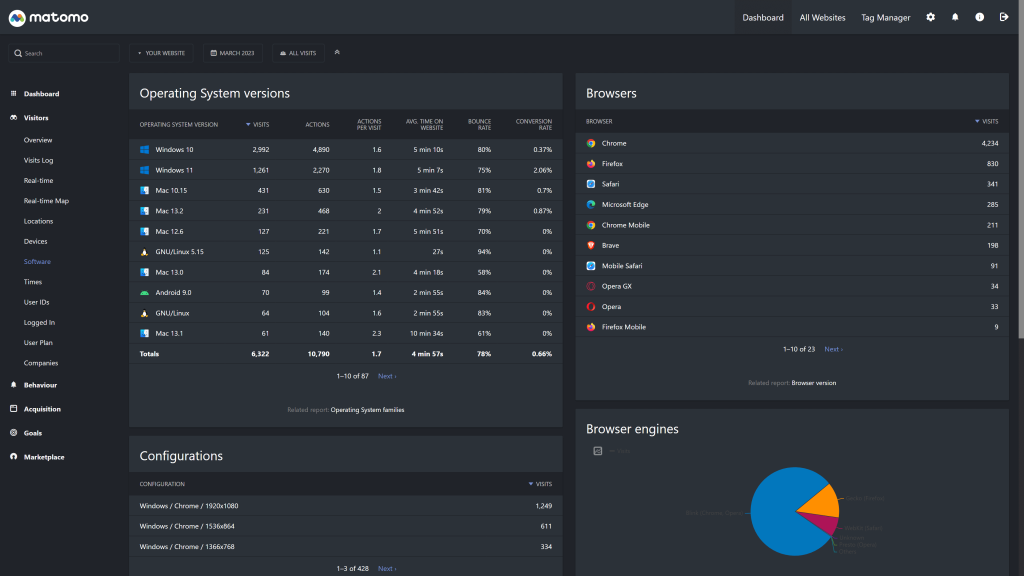1024x576 pixels.
Task: Click the GNU/Linux 5.15 penguin icon
Action: (x=144, y=252)
